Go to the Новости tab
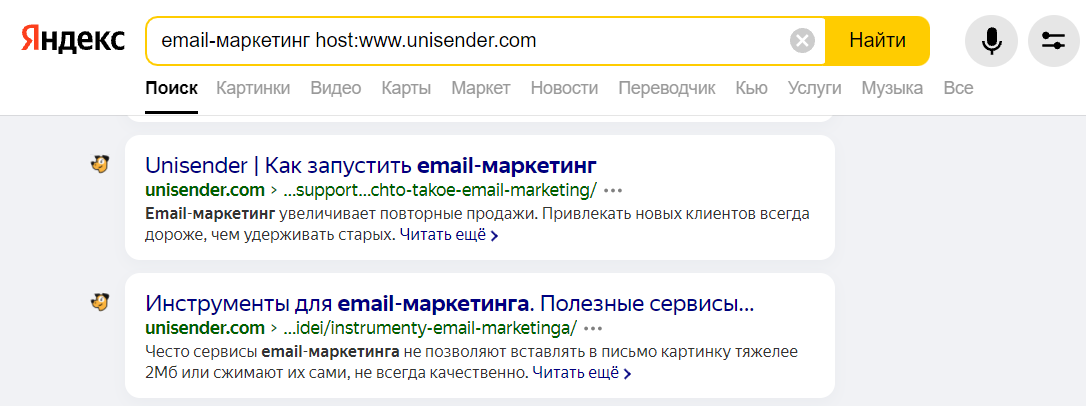Viewport: 1086px width, 406px height. (564, 88)
